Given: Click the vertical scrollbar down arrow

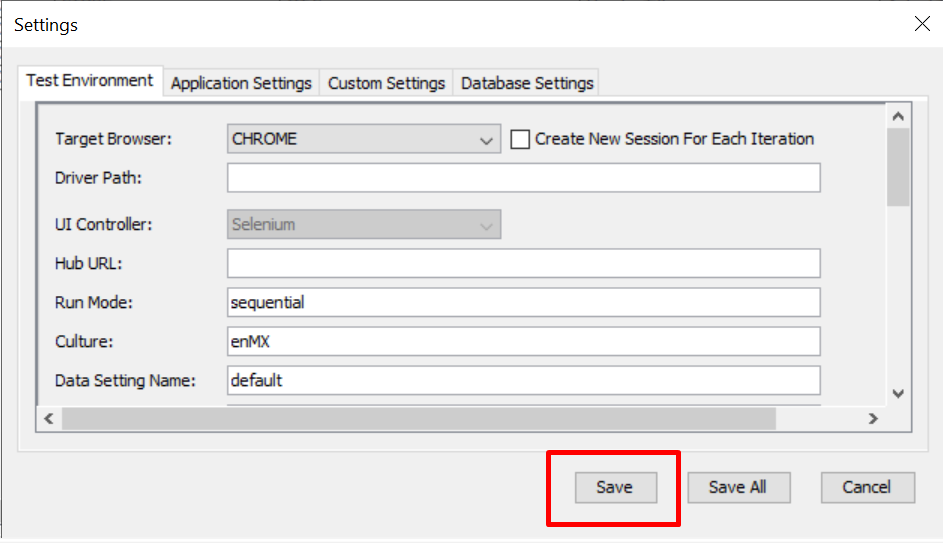Looking at the screenshot, I should coord(898,393).
